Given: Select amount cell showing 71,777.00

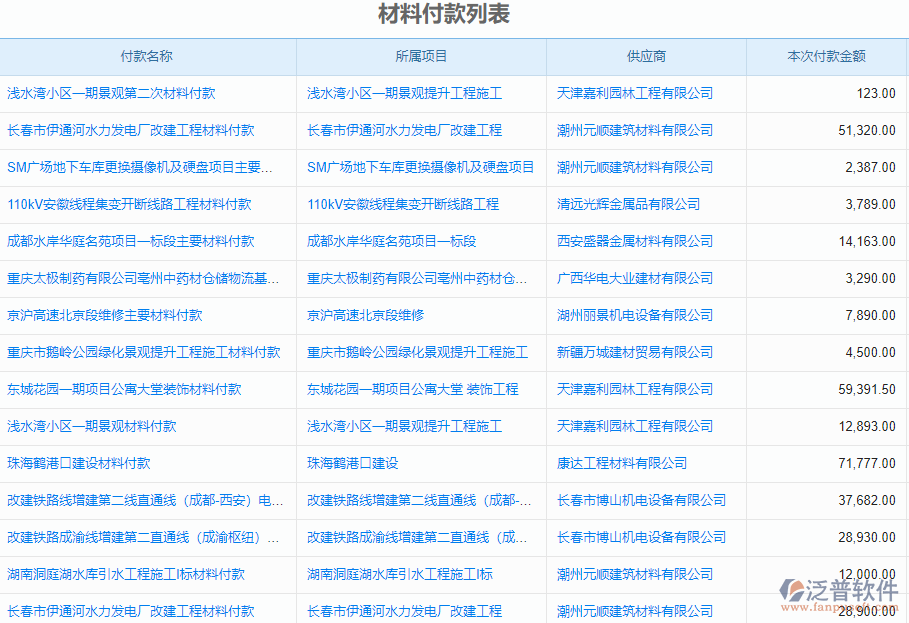Looking at the screenshot, I should [x=864, y=463].
